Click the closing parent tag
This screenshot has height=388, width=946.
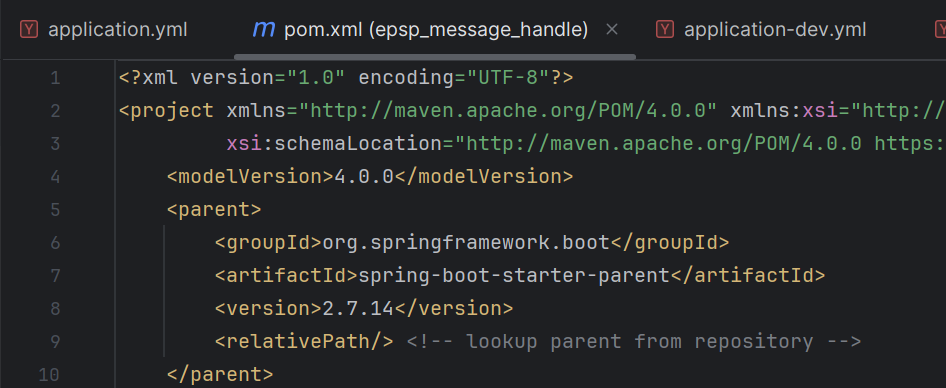click(220, 375)
